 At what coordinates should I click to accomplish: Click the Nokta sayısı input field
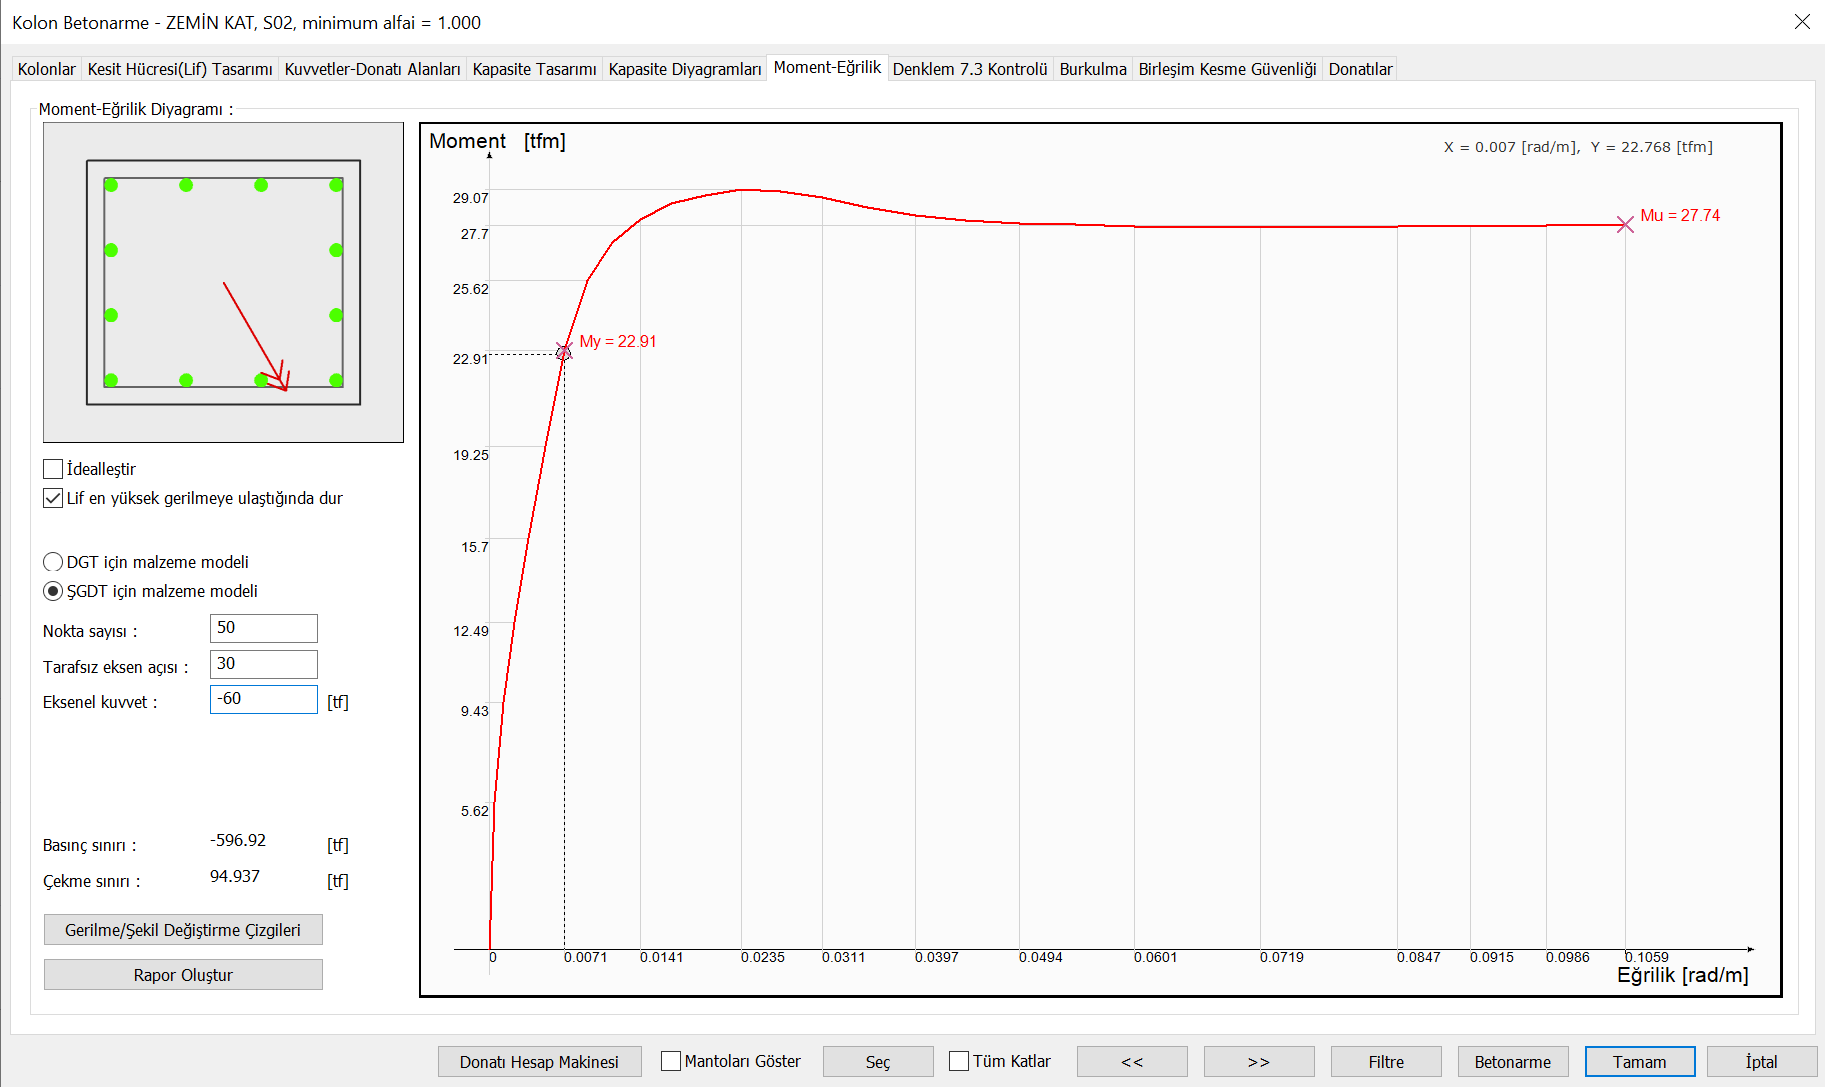(264, 628)
